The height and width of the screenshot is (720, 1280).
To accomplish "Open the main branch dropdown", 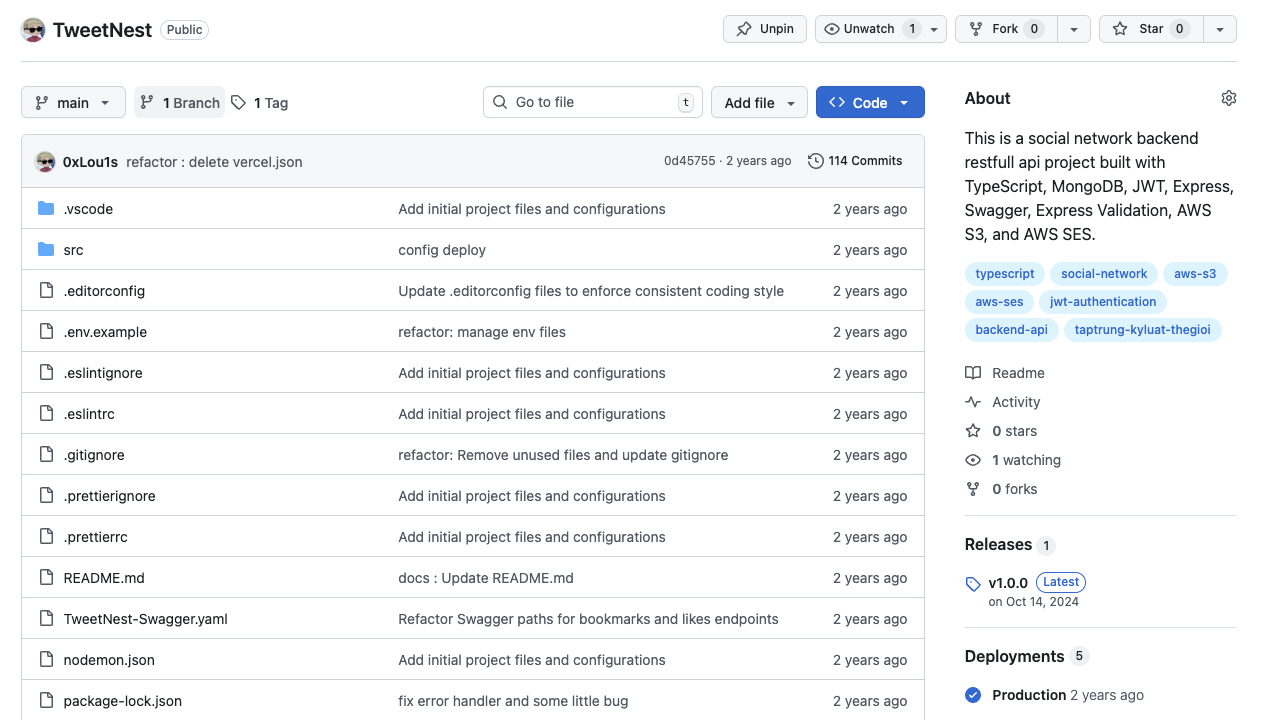I will (73, 103).
